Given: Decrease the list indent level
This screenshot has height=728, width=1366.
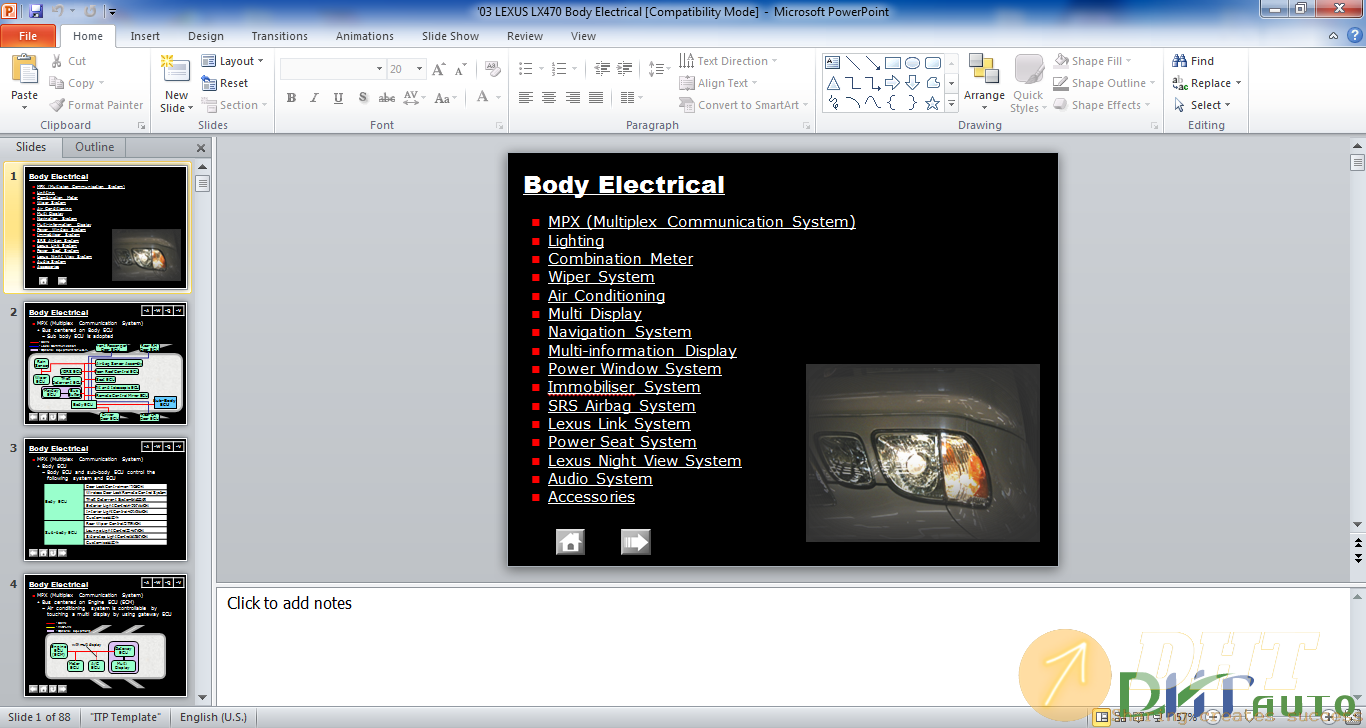Looking at the screenshot, I should 602,69.
